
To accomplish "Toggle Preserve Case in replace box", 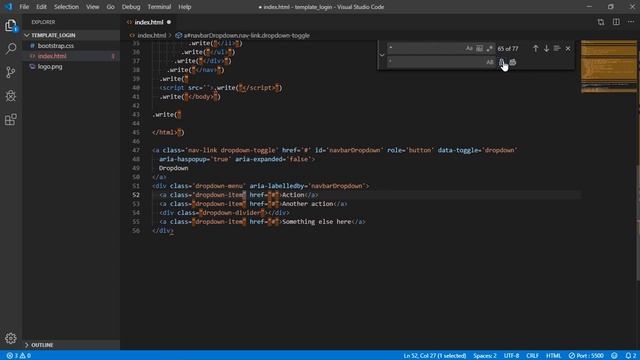I will click(x=489, y=62).
